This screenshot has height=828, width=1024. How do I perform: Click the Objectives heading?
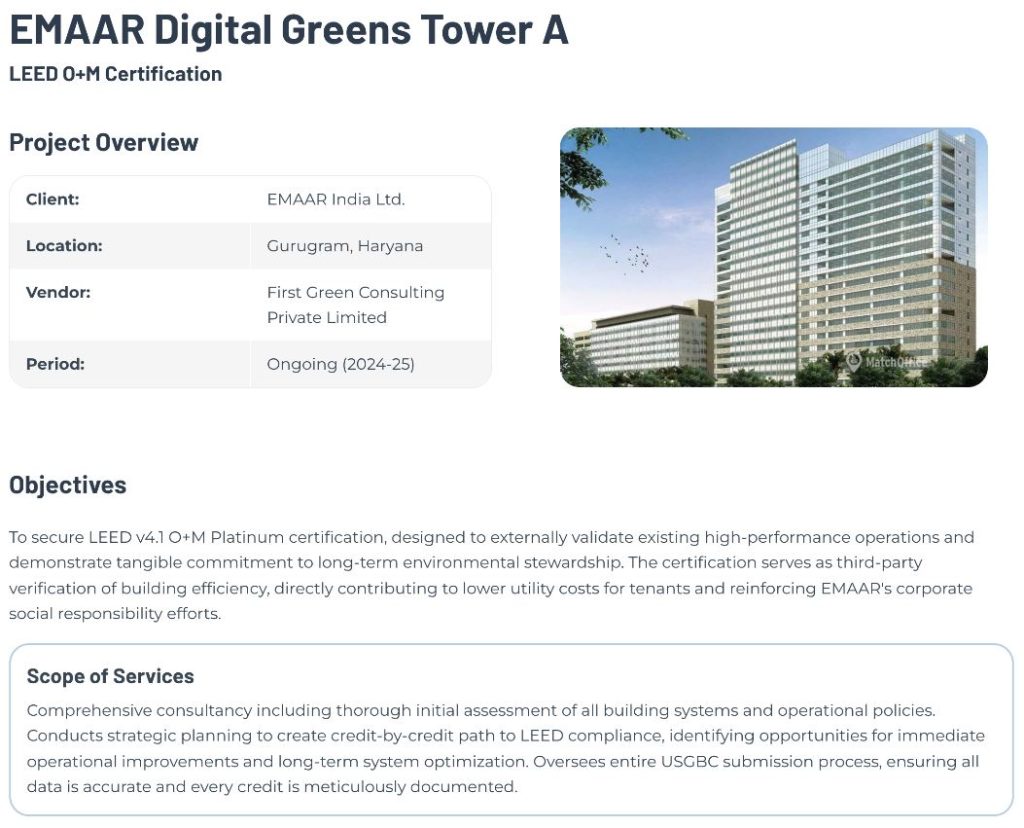coord(68,485)
